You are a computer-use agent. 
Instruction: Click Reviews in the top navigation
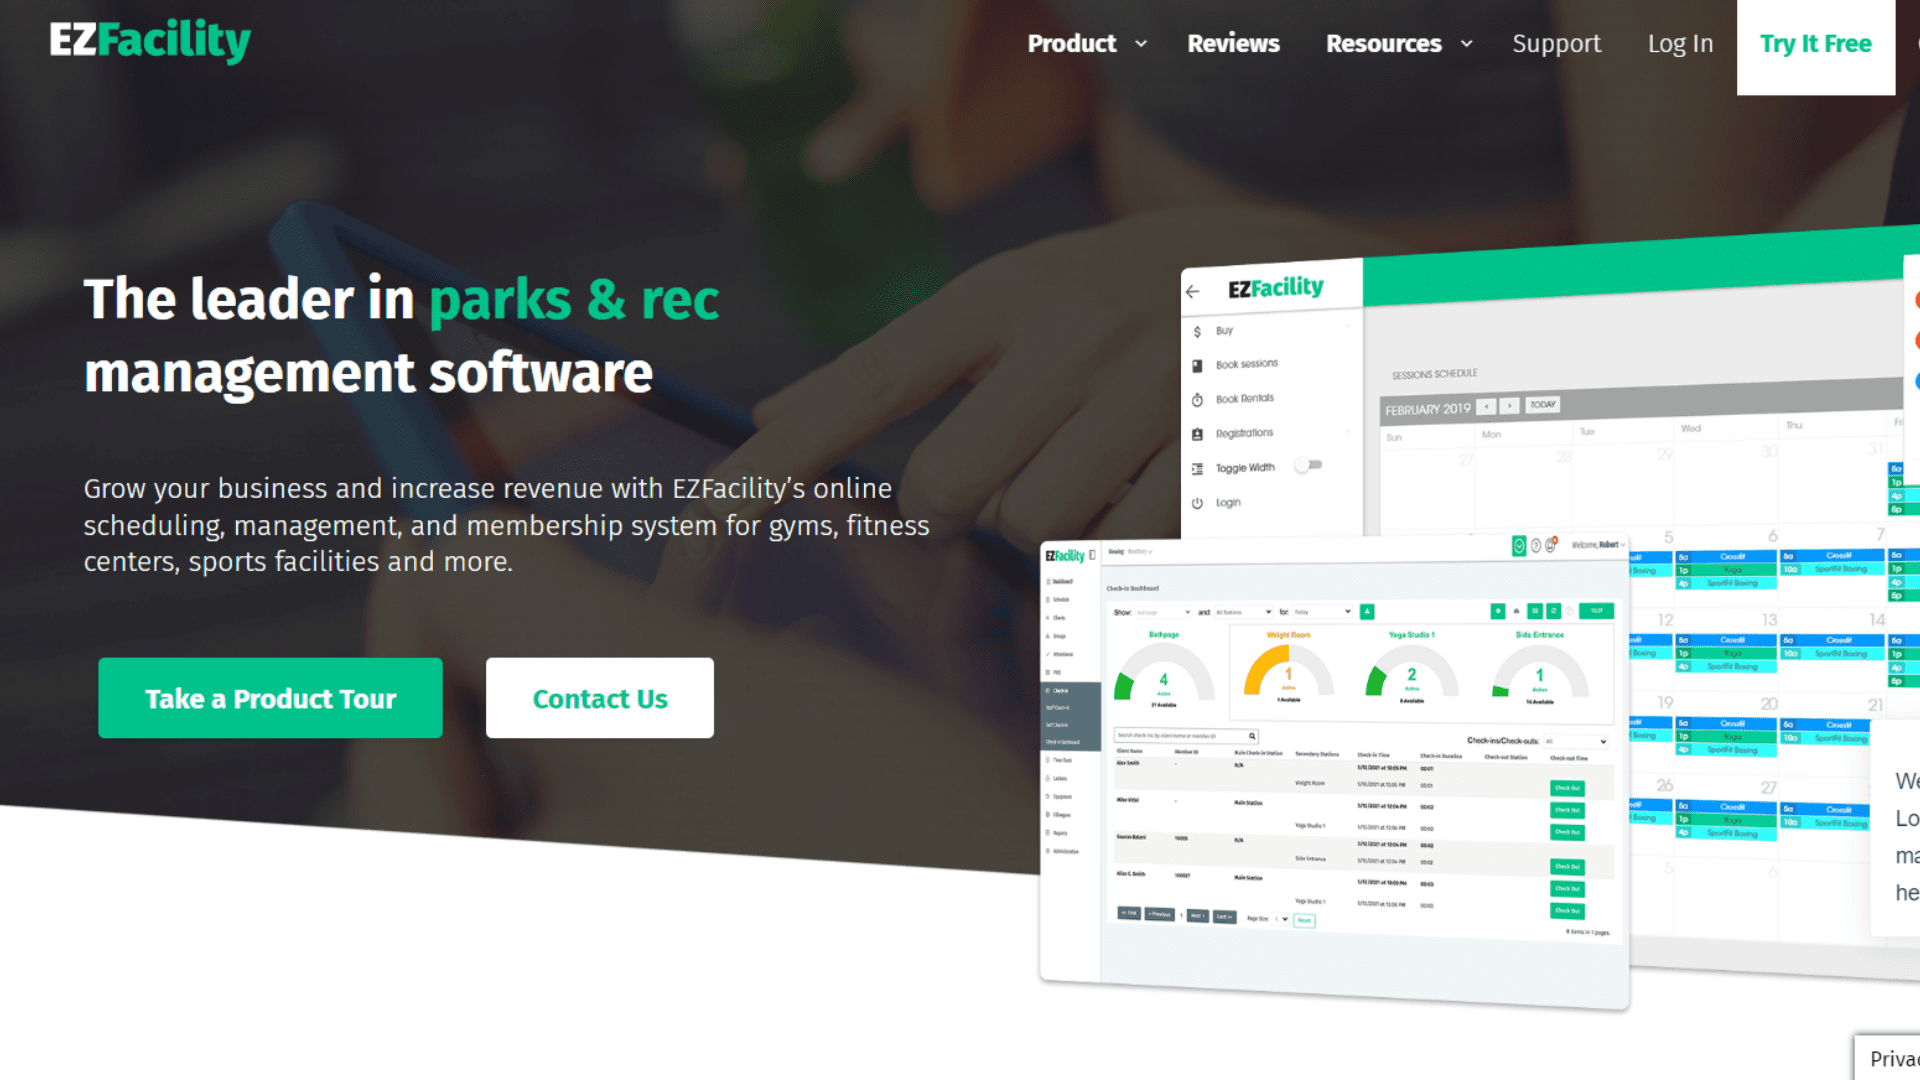1233,43
